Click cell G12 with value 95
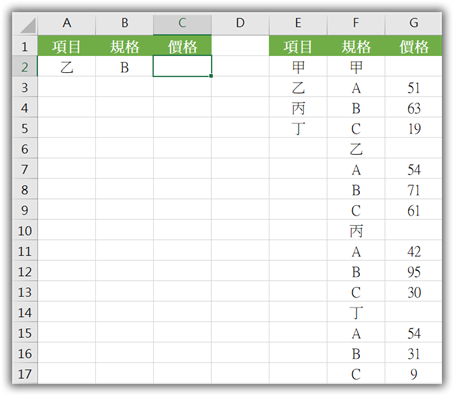 pyautogui.click(x=414, y=271)
